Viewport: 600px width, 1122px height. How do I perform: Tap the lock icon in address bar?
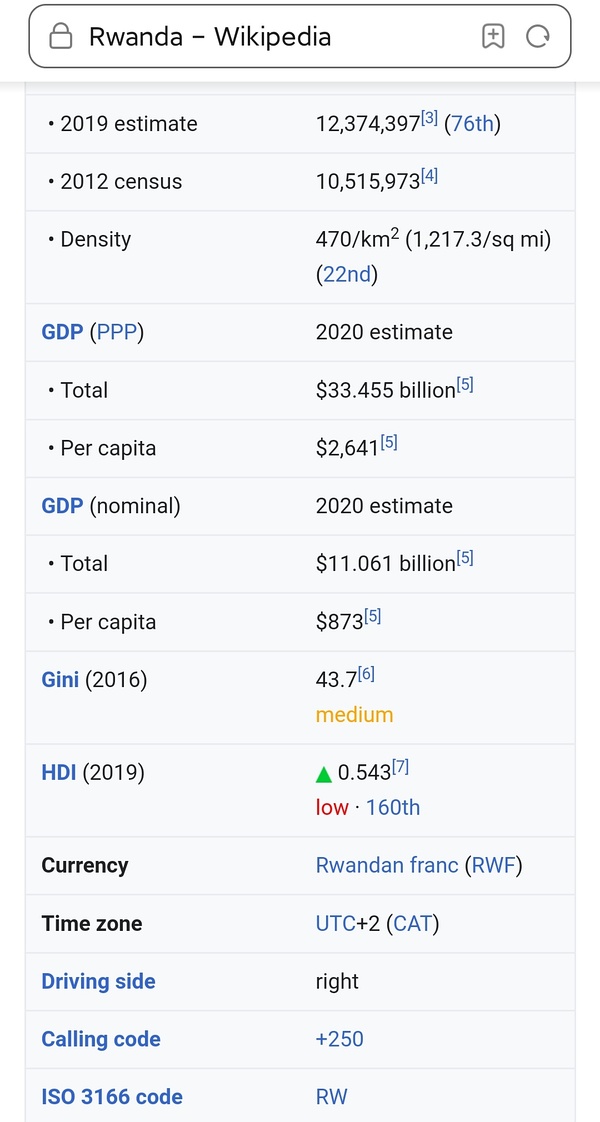pyautogui.click(x=62, y=38)
